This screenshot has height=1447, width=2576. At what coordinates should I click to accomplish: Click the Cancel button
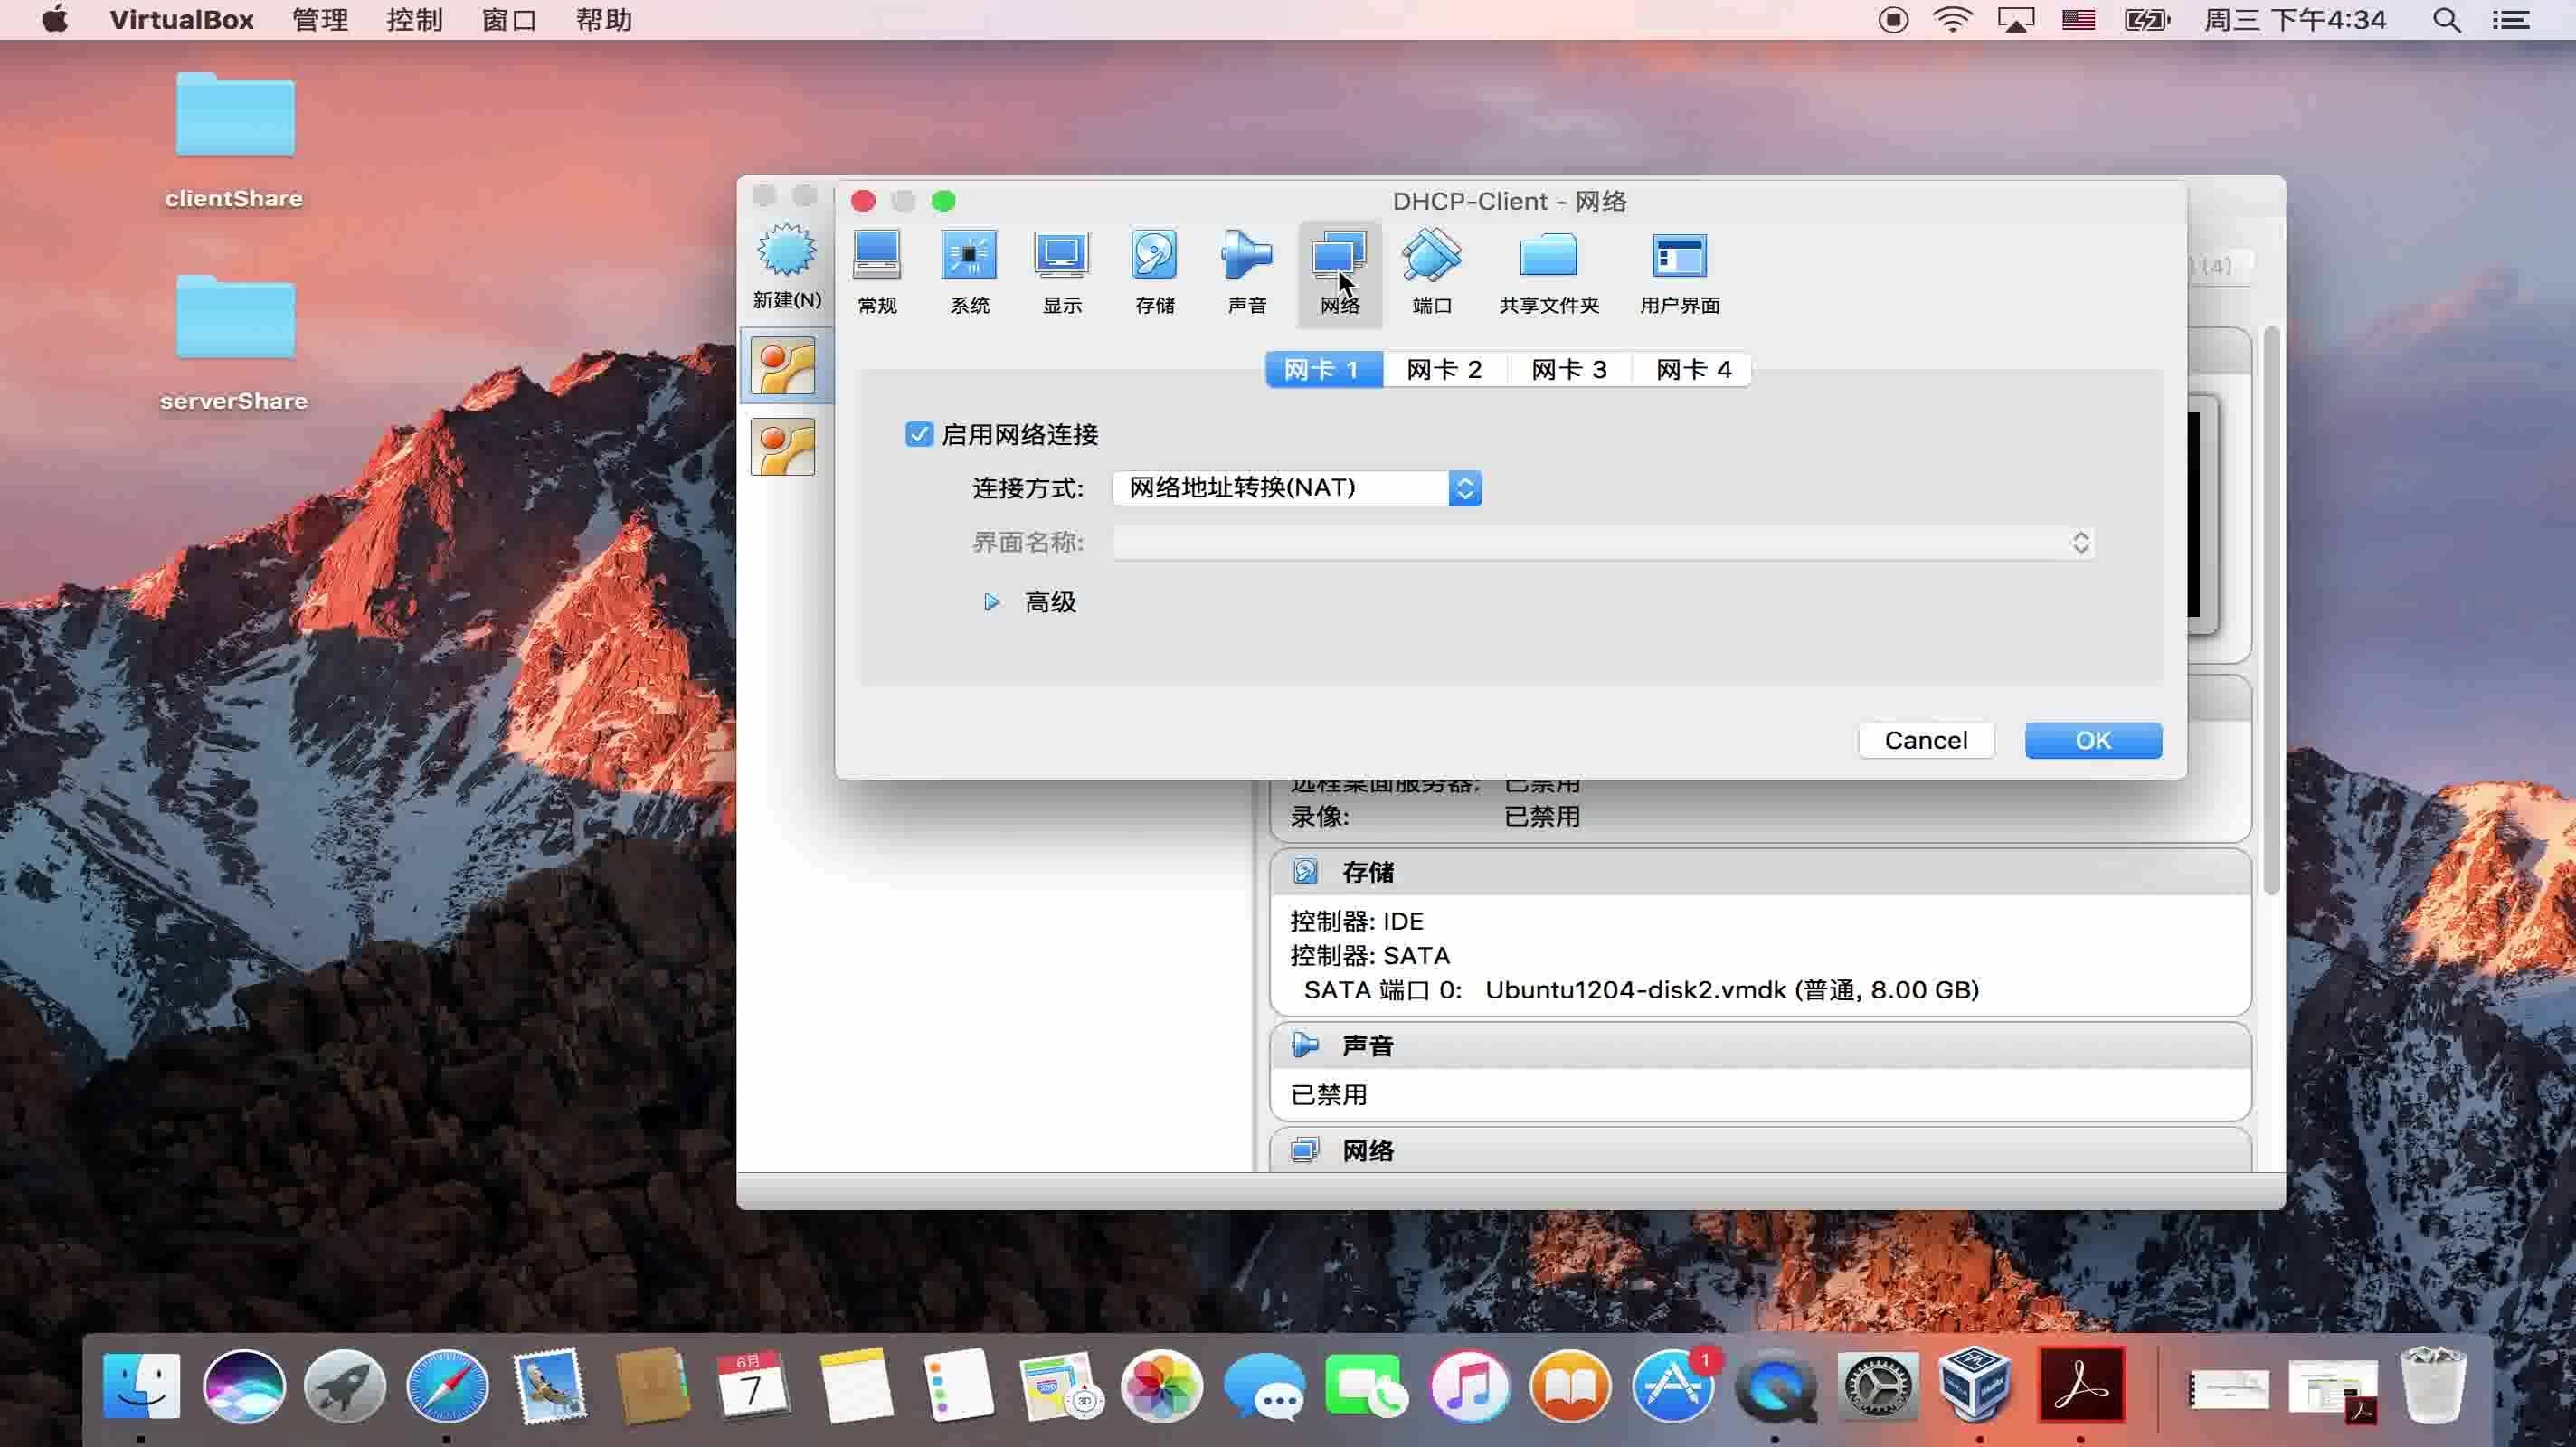point(1925,741)
